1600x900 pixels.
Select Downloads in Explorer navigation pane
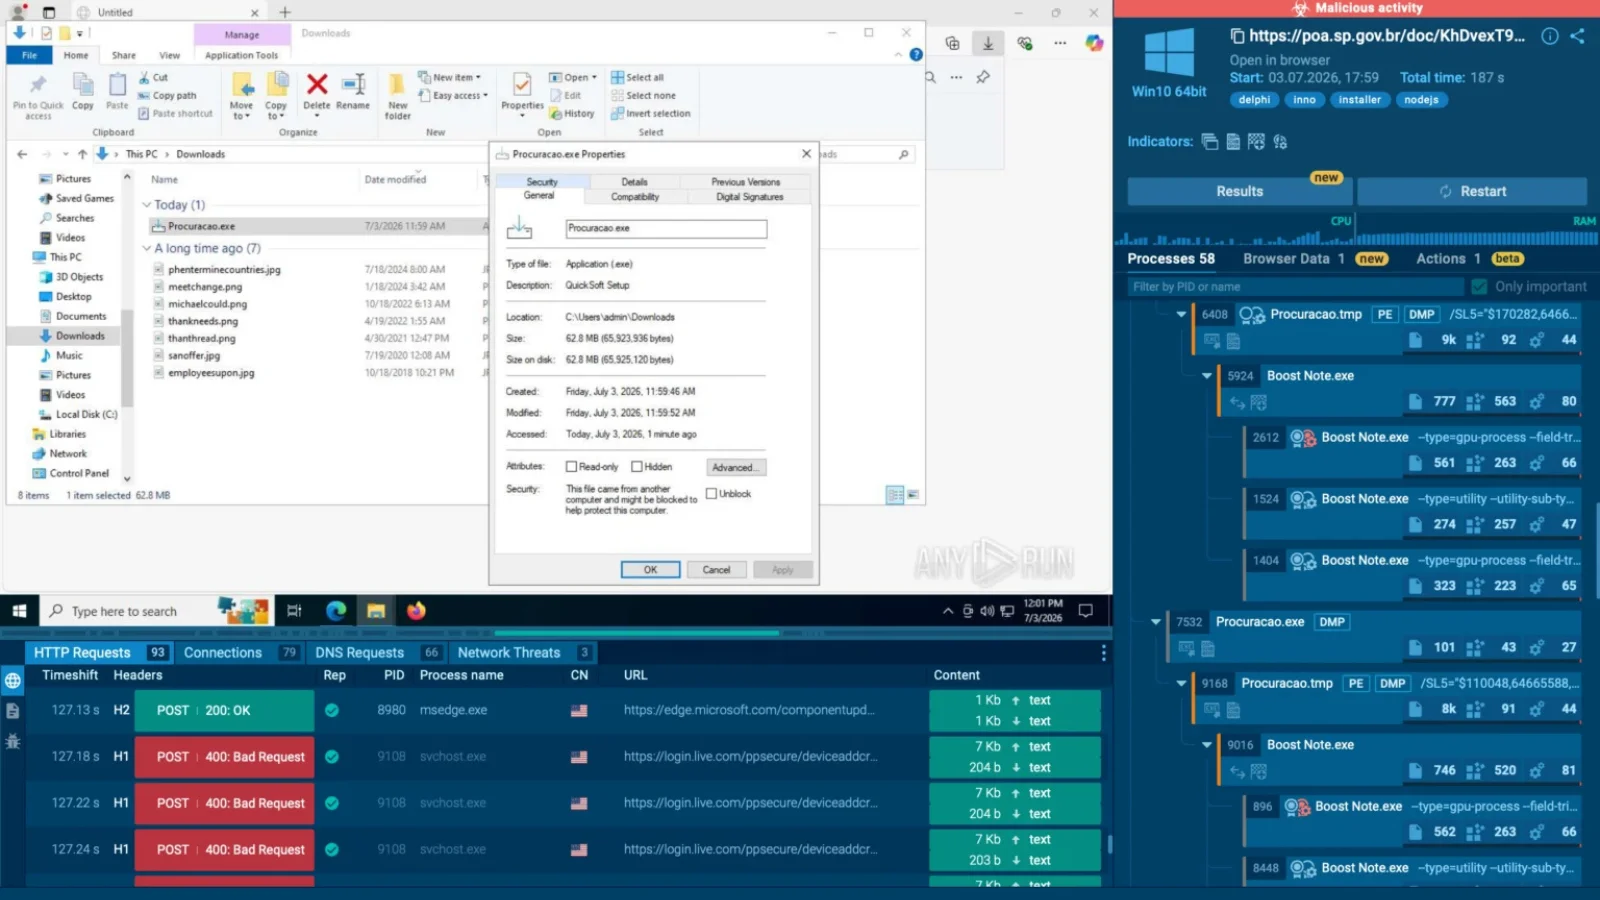(x=80, y=336)
